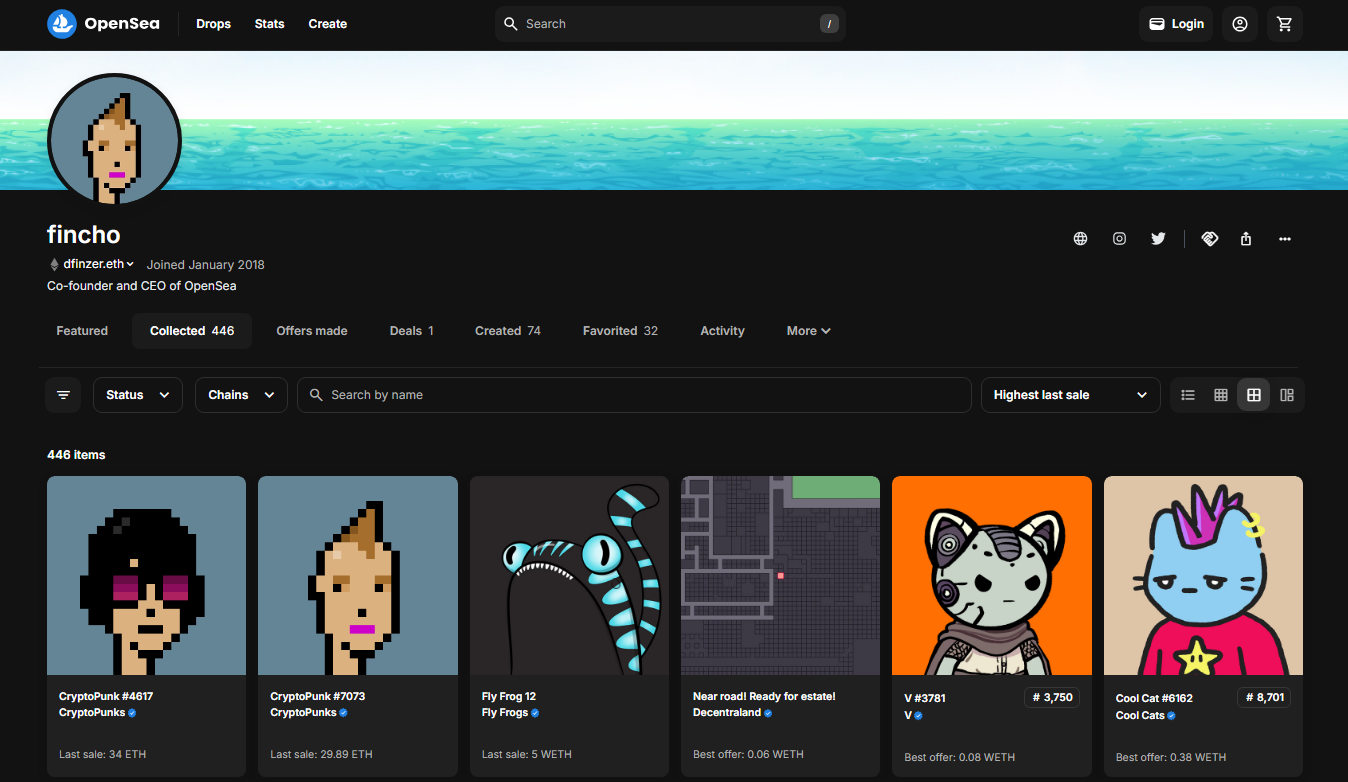
Task: Open the Decentraland collection link
Action: [x=727, y=713]
